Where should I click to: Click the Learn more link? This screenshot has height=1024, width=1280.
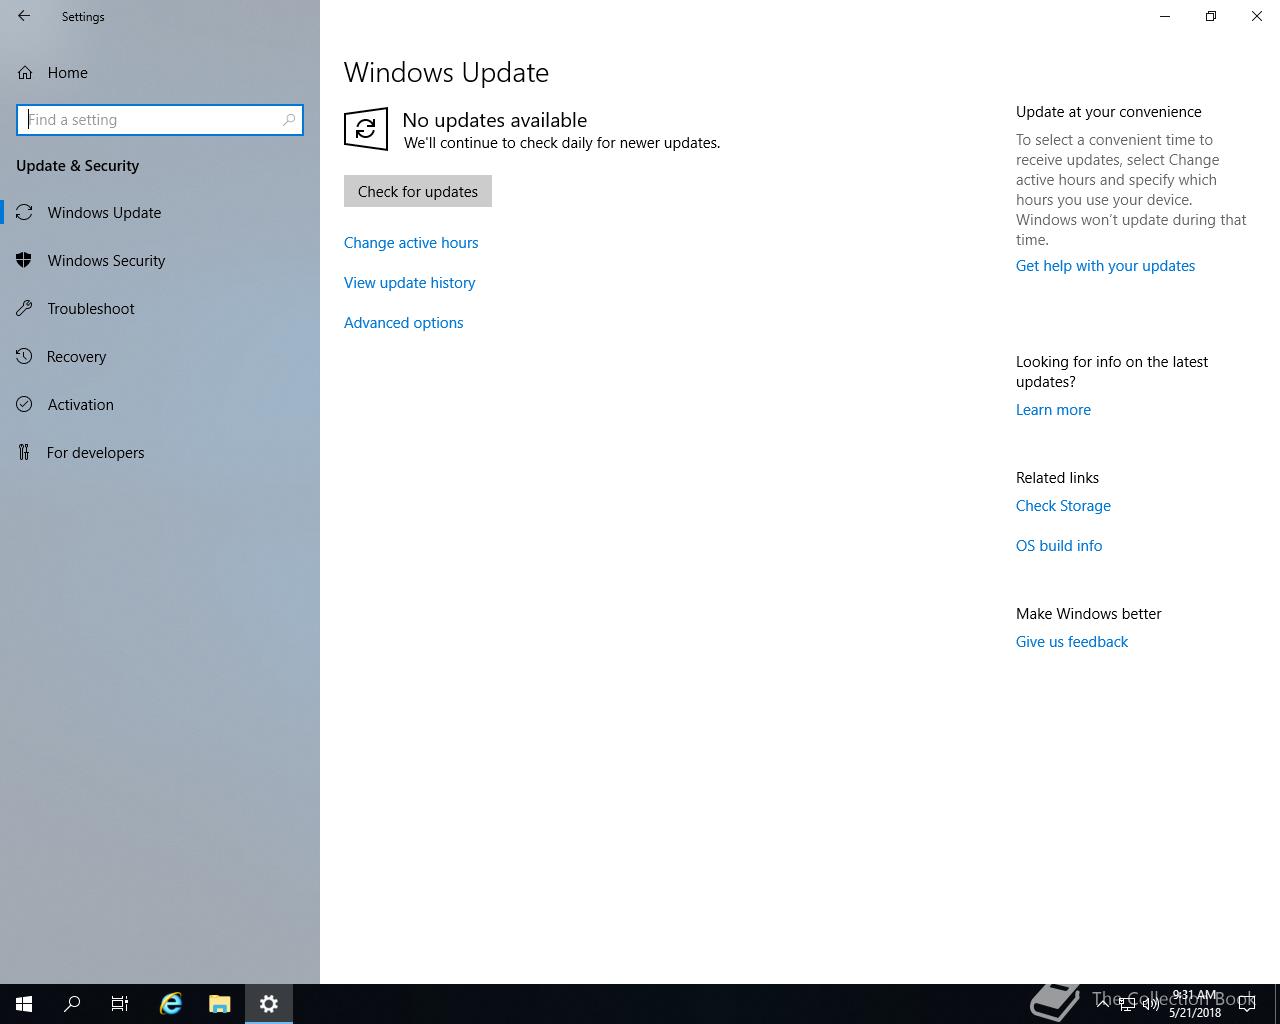click(x=1053, y=410)
